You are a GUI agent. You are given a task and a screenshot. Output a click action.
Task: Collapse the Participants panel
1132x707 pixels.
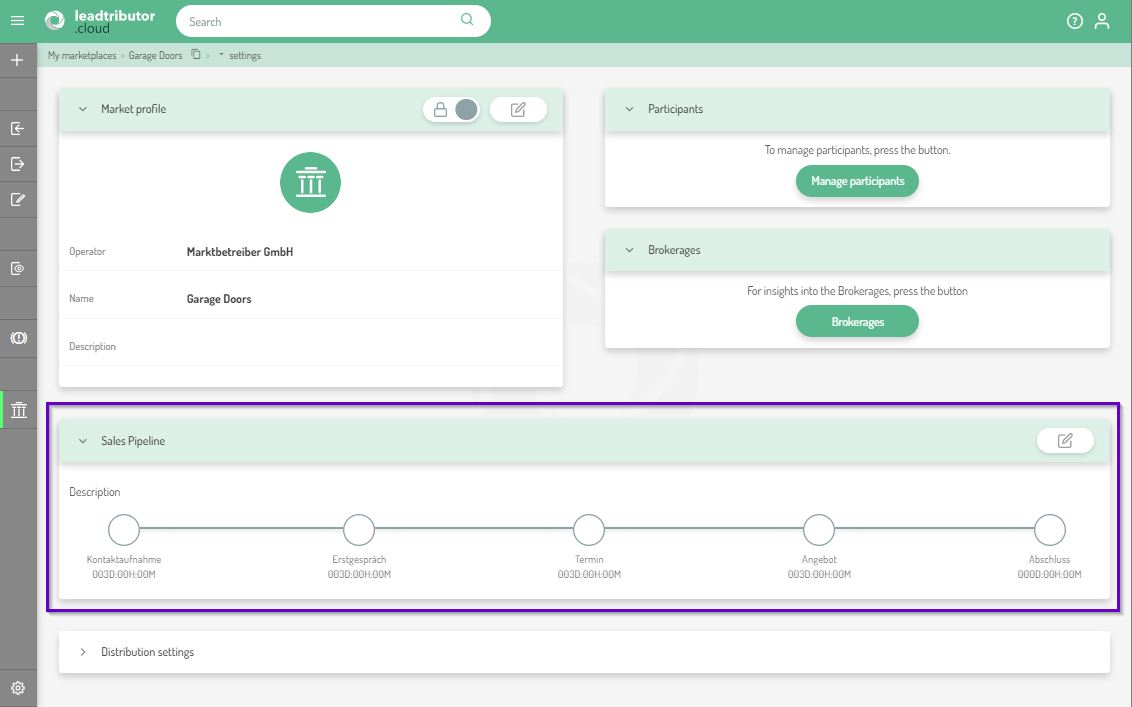(629, 109)
